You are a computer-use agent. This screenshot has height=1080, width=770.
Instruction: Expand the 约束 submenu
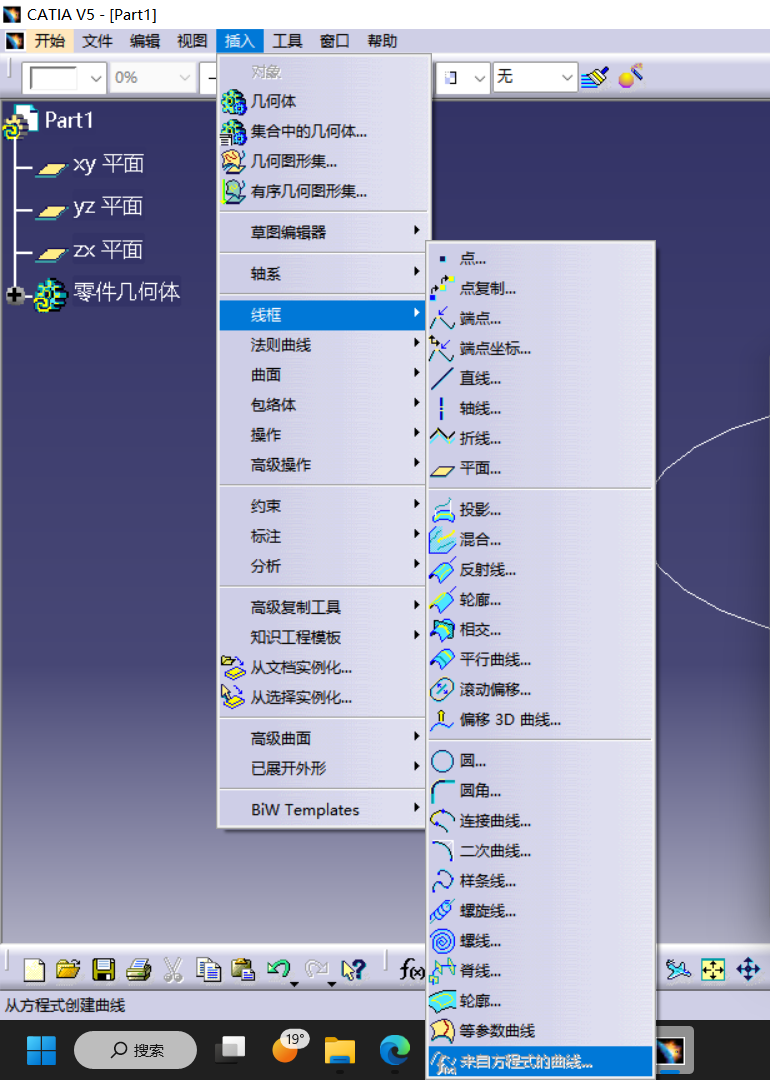pos(322,506)
